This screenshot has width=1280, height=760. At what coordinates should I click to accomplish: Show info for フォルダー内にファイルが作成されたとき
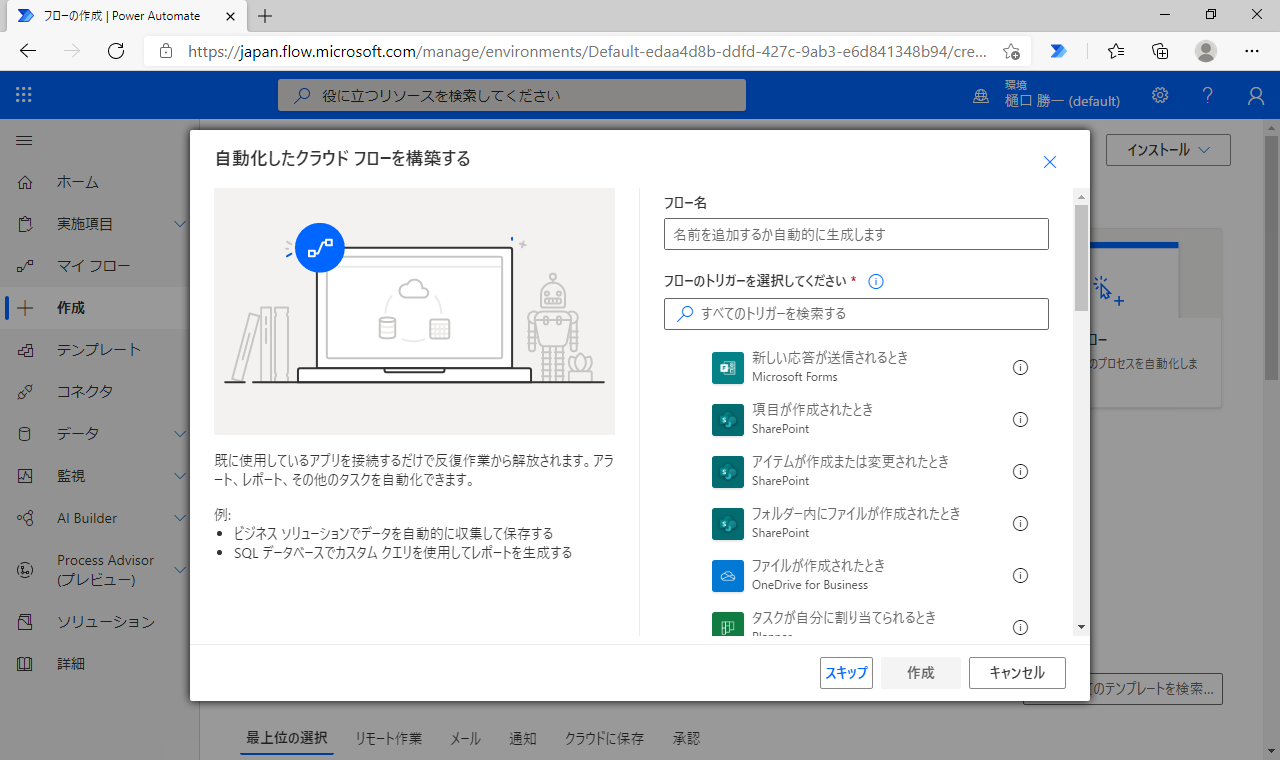point(1020,523)
